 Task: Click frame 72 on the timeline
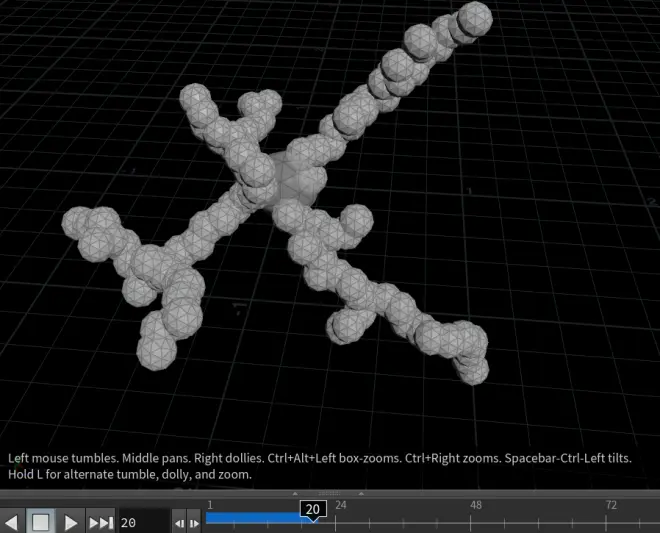[611, 505]
